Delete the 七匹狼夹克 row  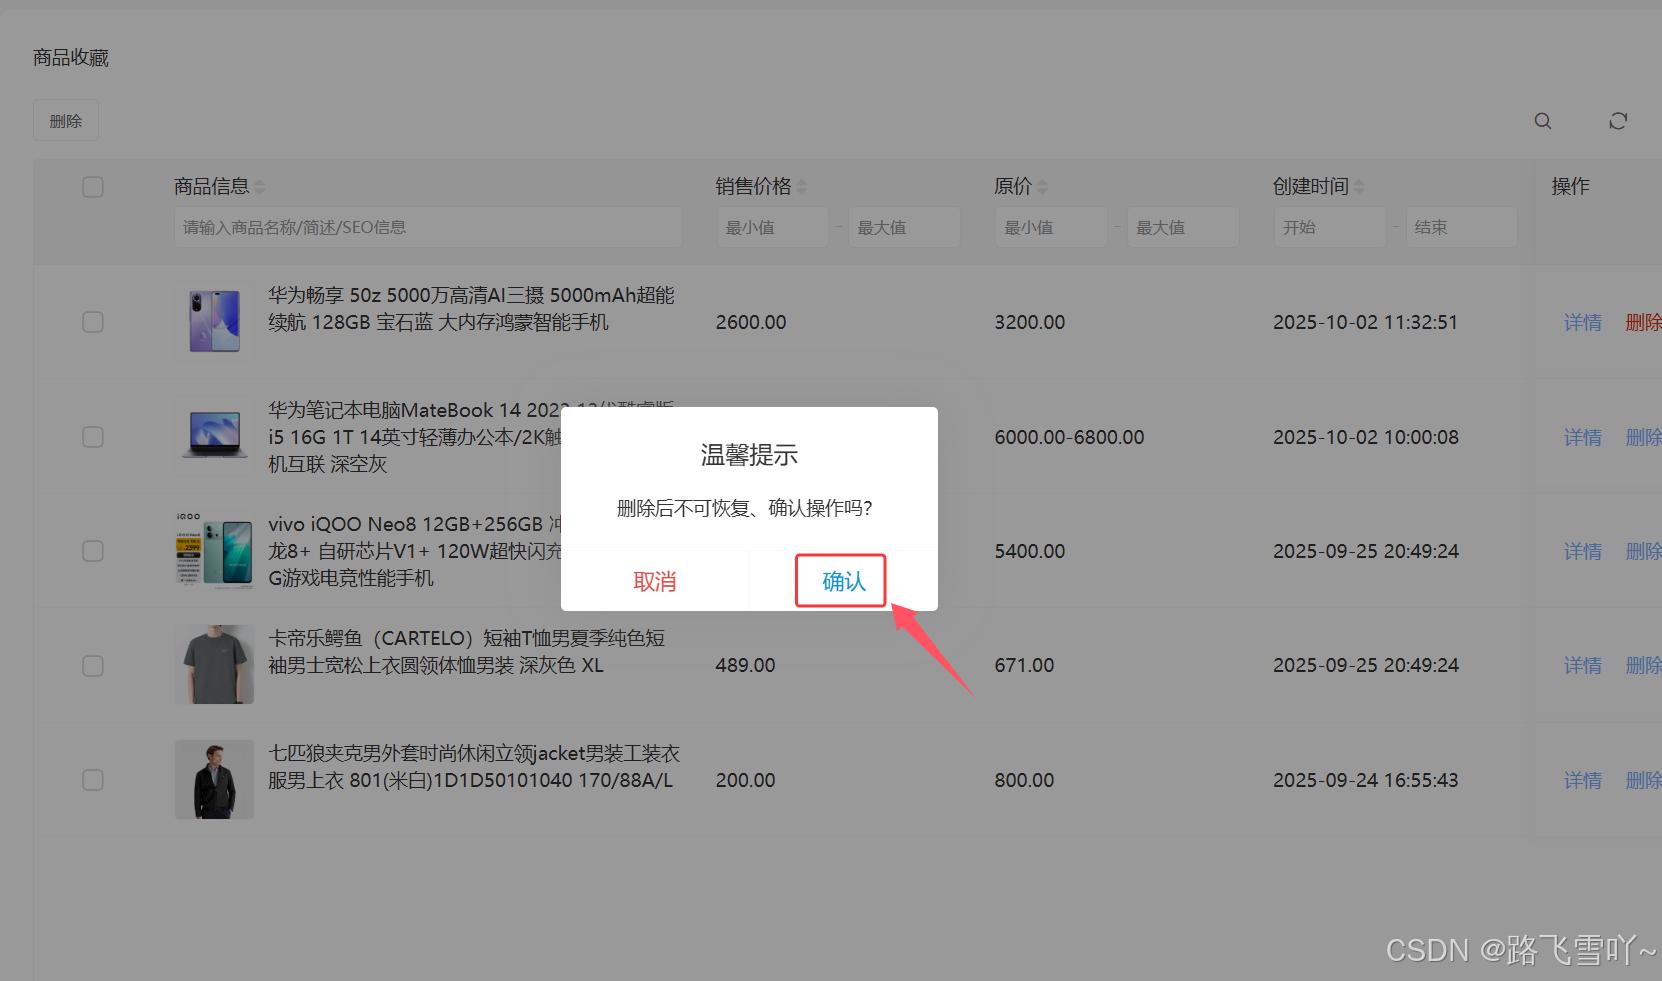tap(1643, 780)
